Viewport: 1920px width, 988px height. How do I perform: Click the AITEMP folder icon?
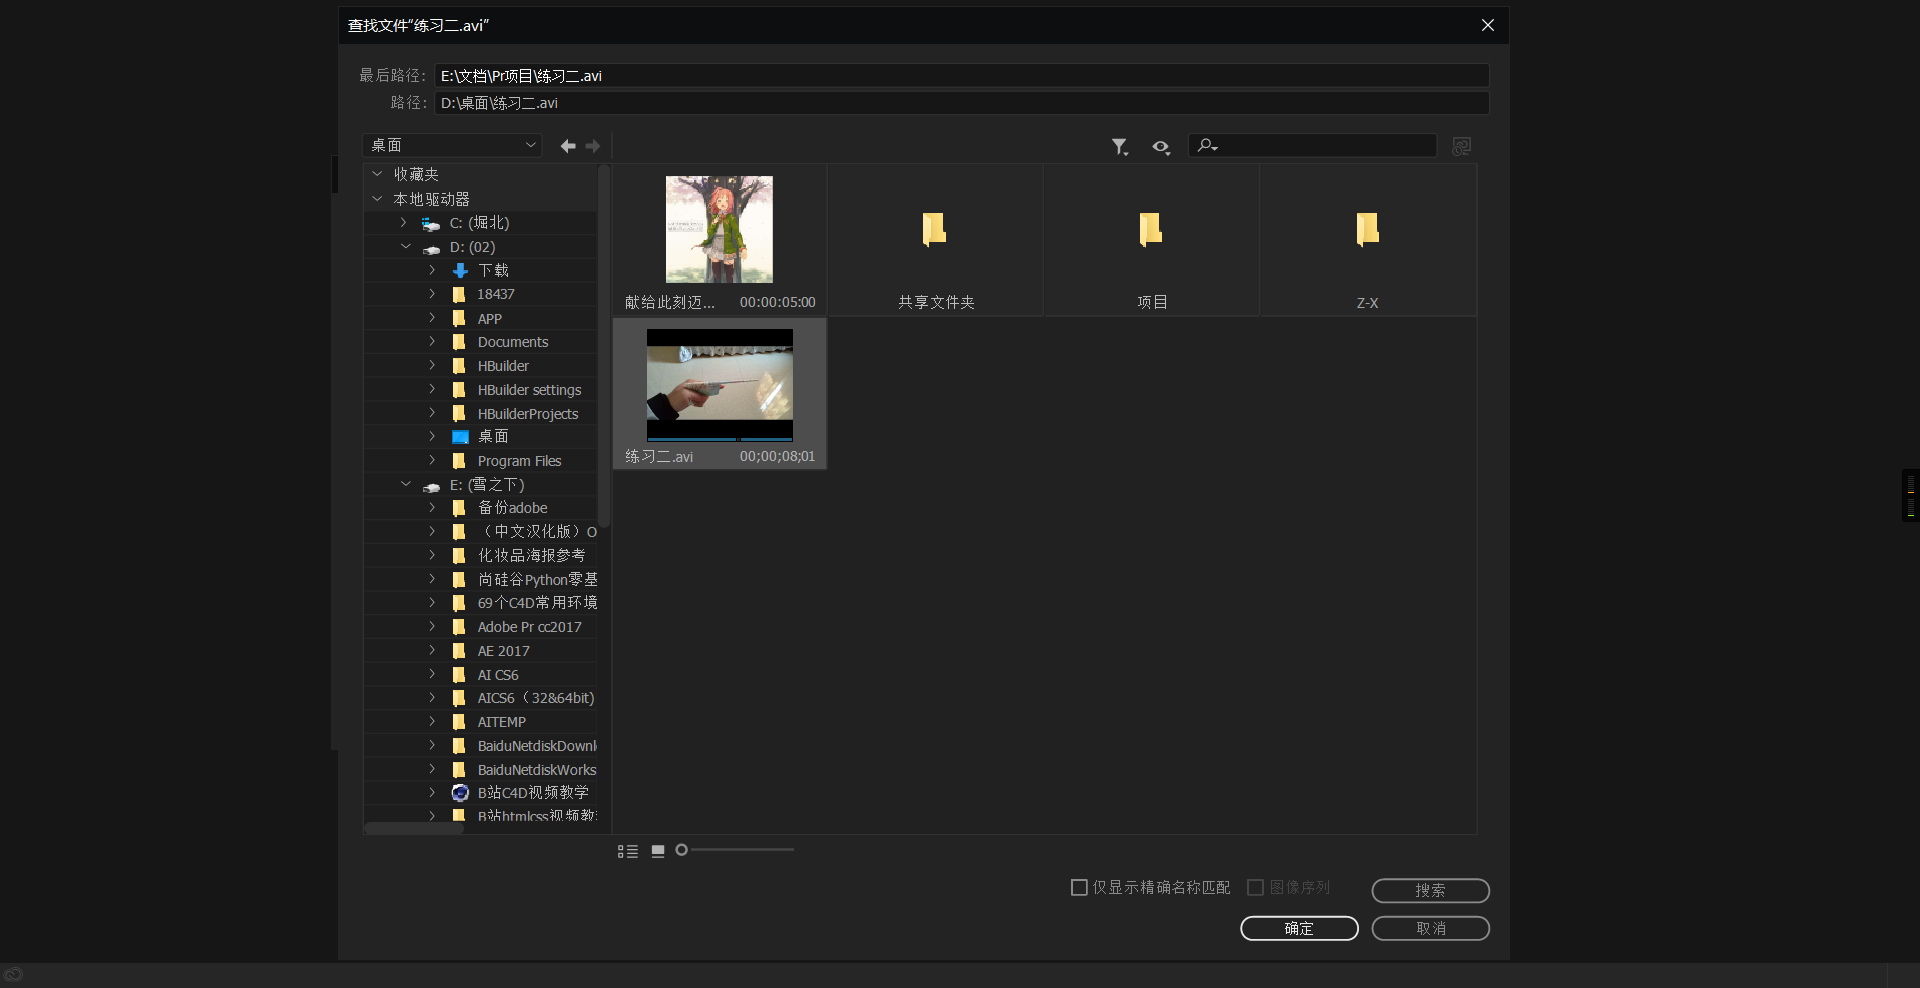pyautogui.click(x=459, y=722)
